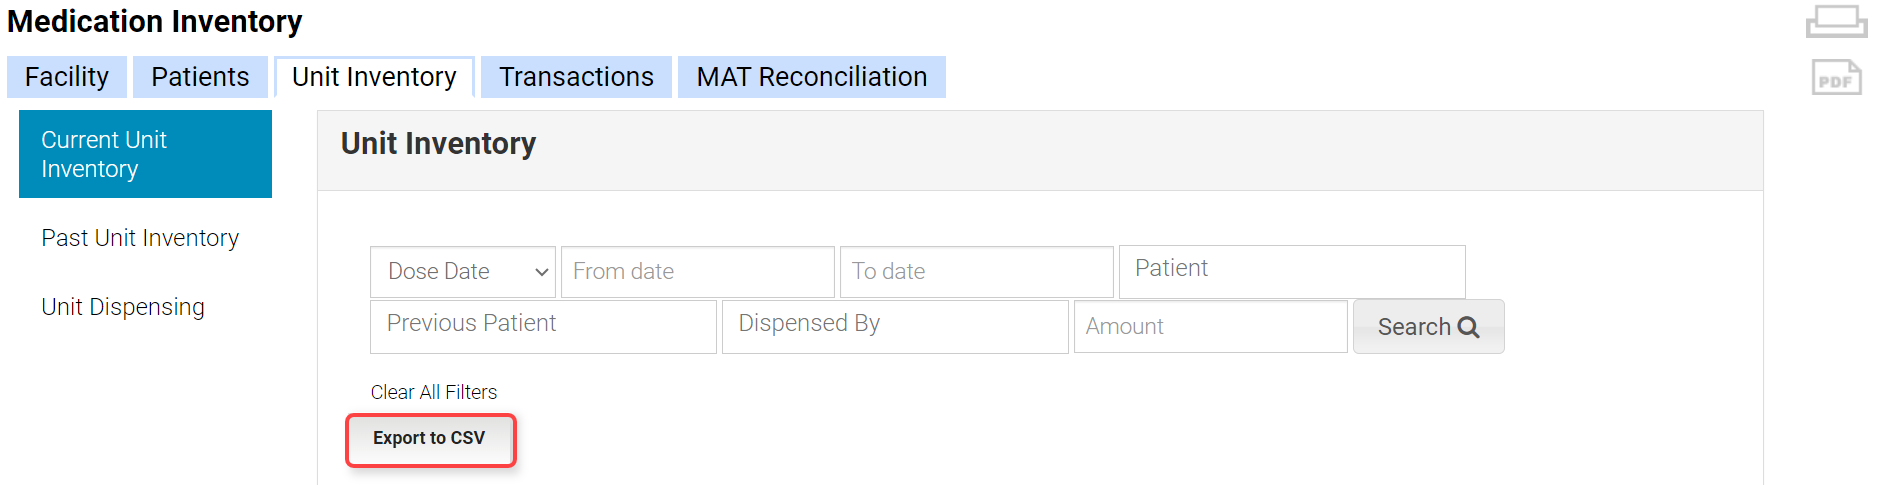
Task: Switch to the Facility tab
Action: pyautogui.click(x=67, y=77)
